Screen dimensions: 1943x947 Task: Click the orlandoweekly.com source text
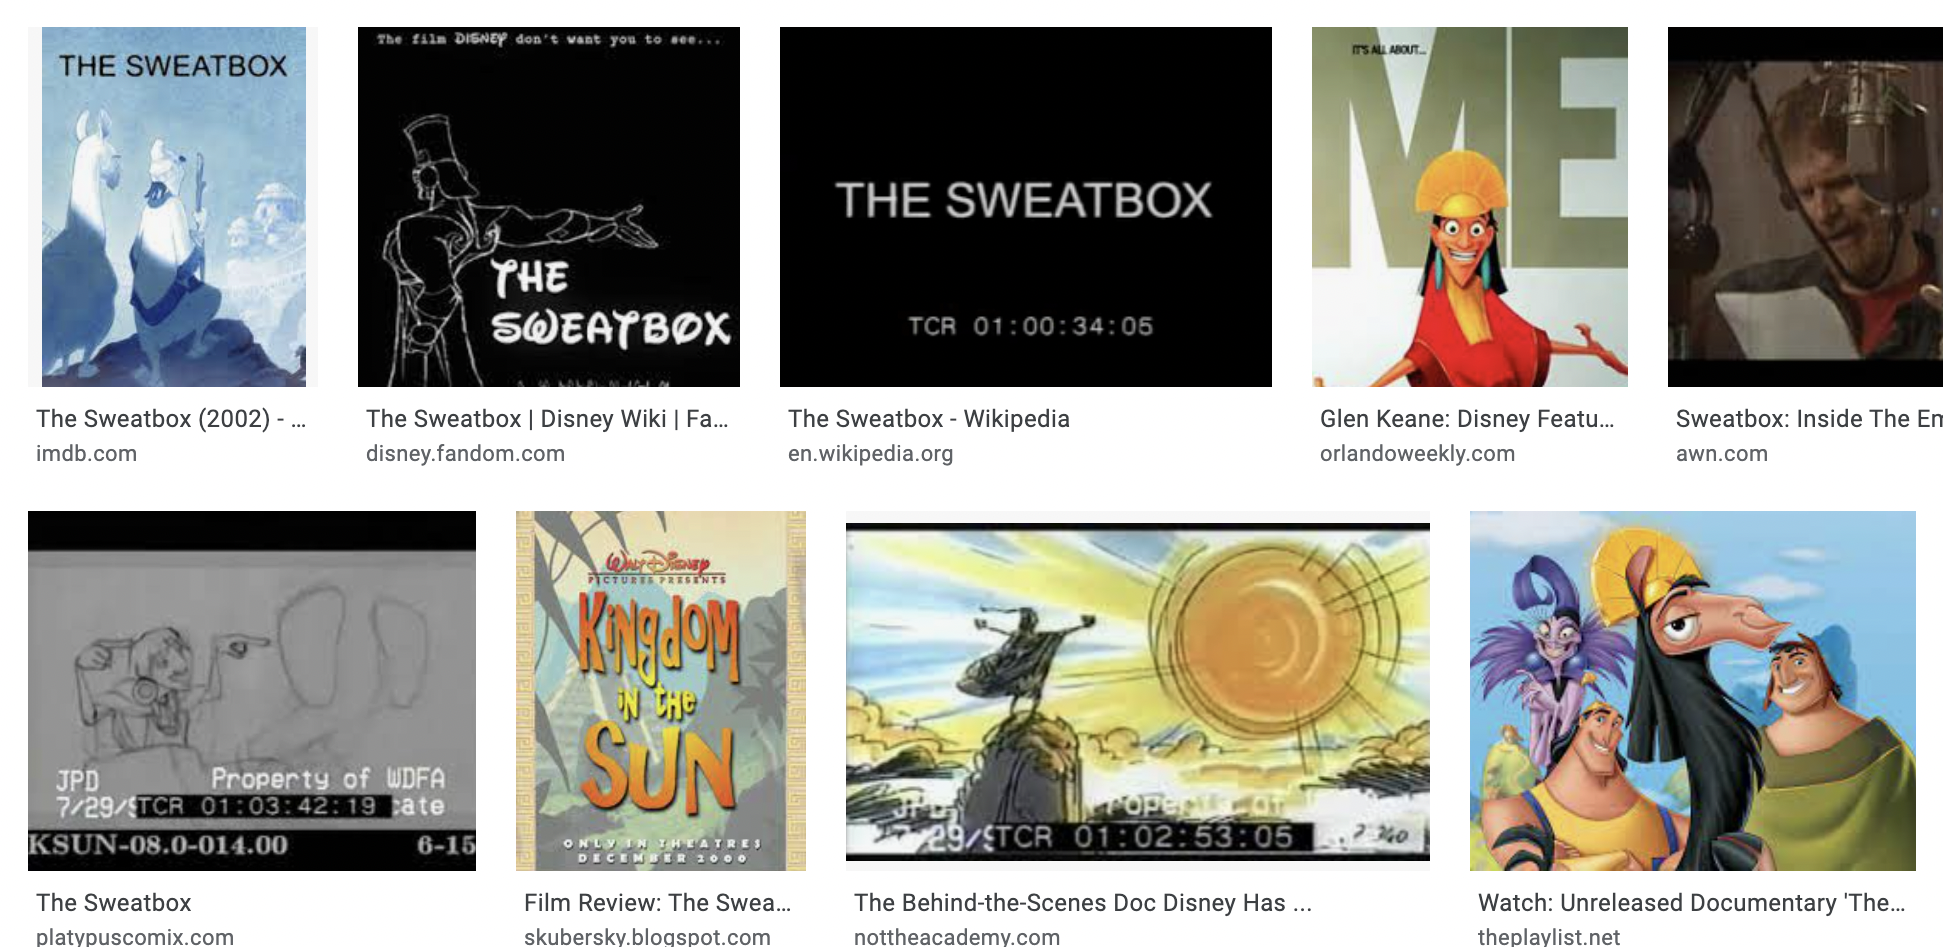pyautogui.click(x=1418, y=454)
